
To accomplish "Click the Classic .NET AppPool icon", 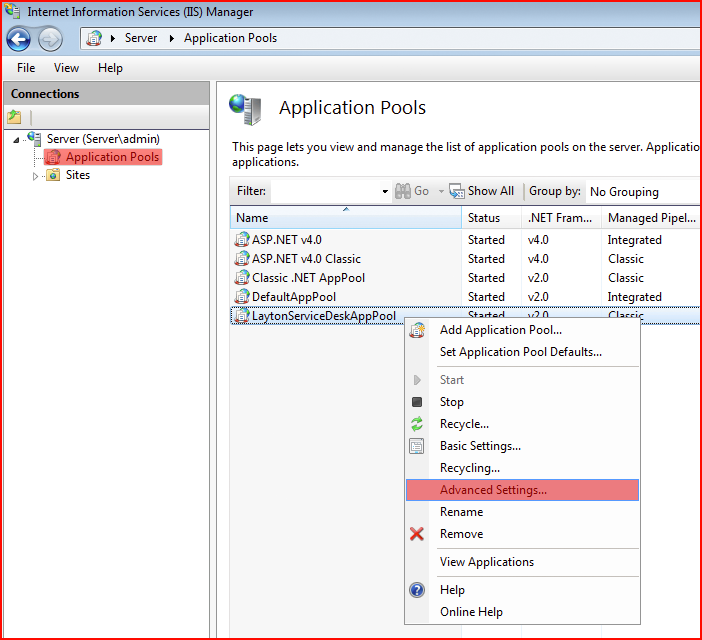I will (242, 277).
